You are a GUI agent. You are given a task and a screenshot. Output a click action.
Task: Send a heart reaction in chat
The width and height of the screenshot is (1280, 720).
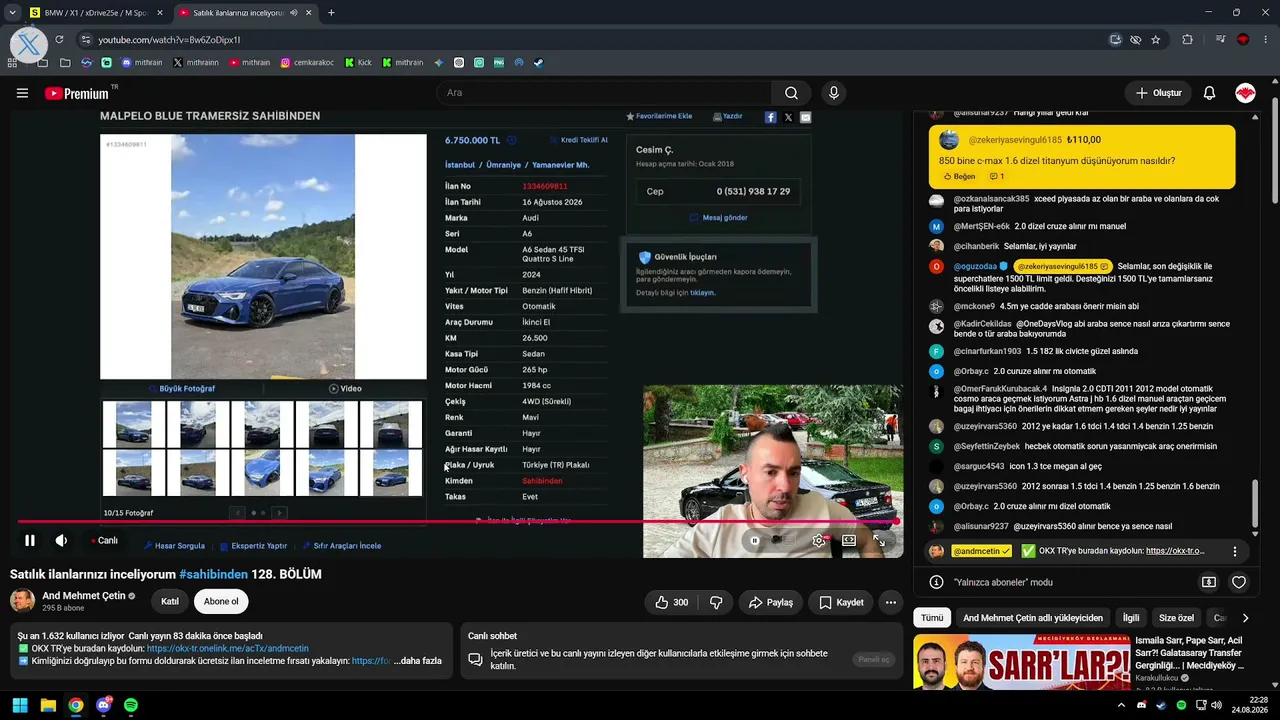click(x=1239, y=582)
